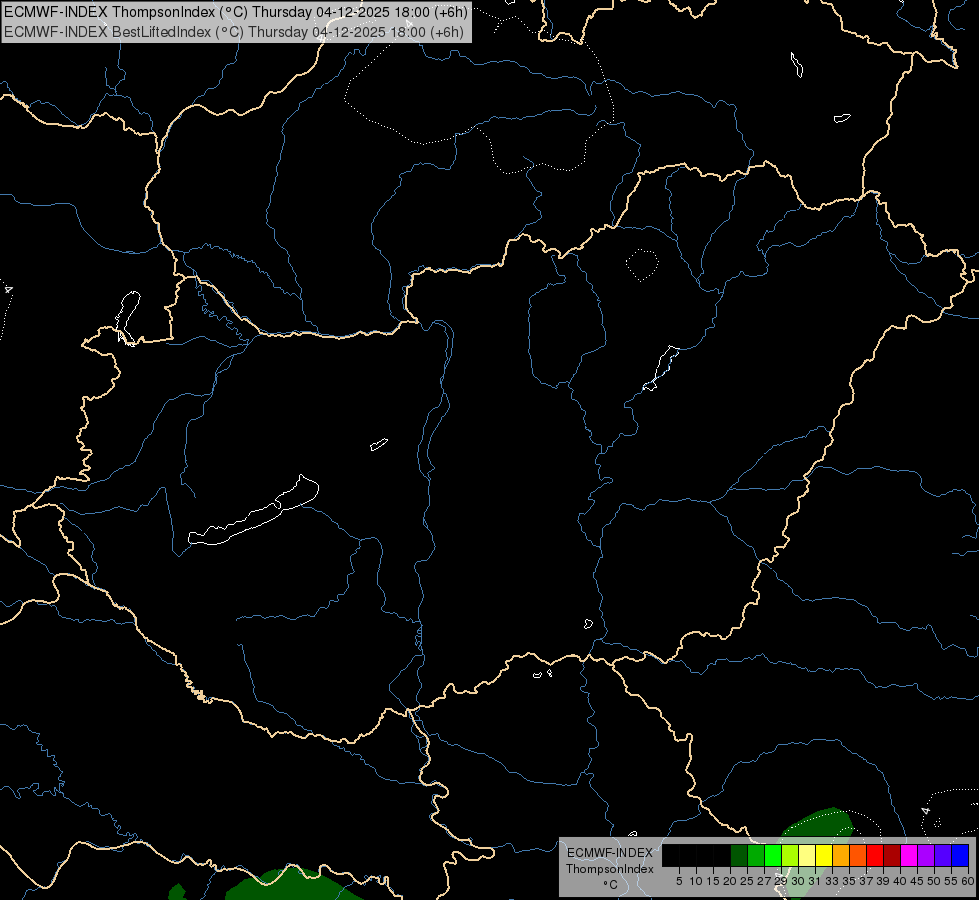Click legend tick value 5

[x=679, y=881]
